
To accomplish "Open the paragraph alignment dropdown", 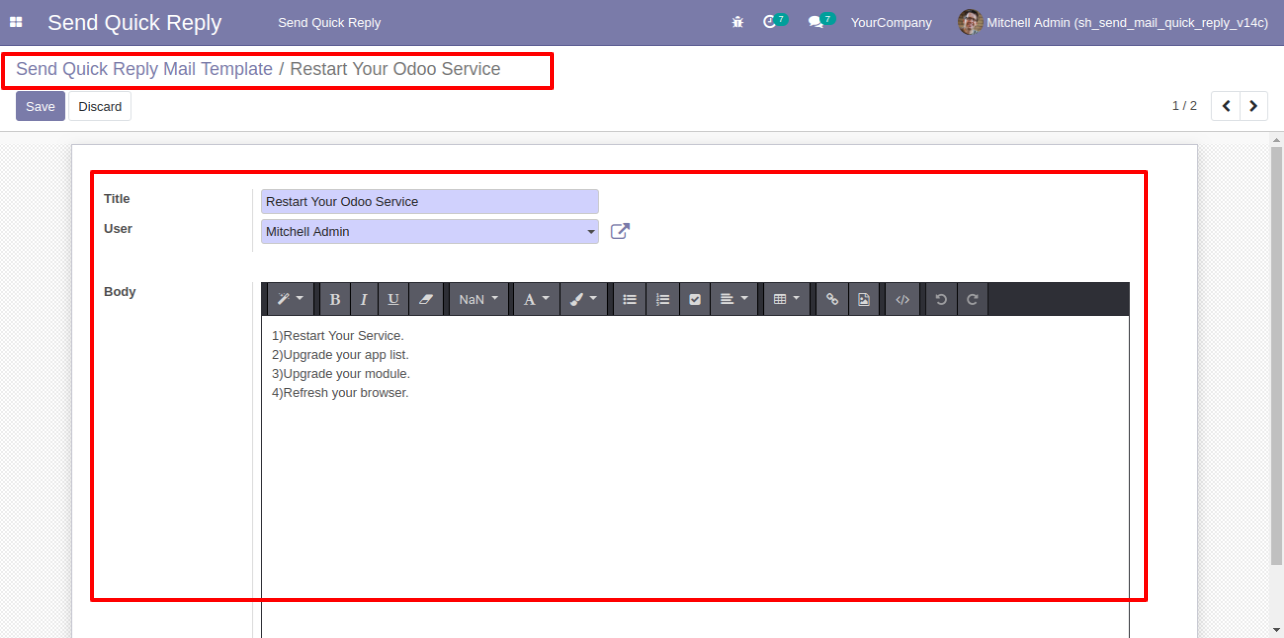I will coord(734,299).
